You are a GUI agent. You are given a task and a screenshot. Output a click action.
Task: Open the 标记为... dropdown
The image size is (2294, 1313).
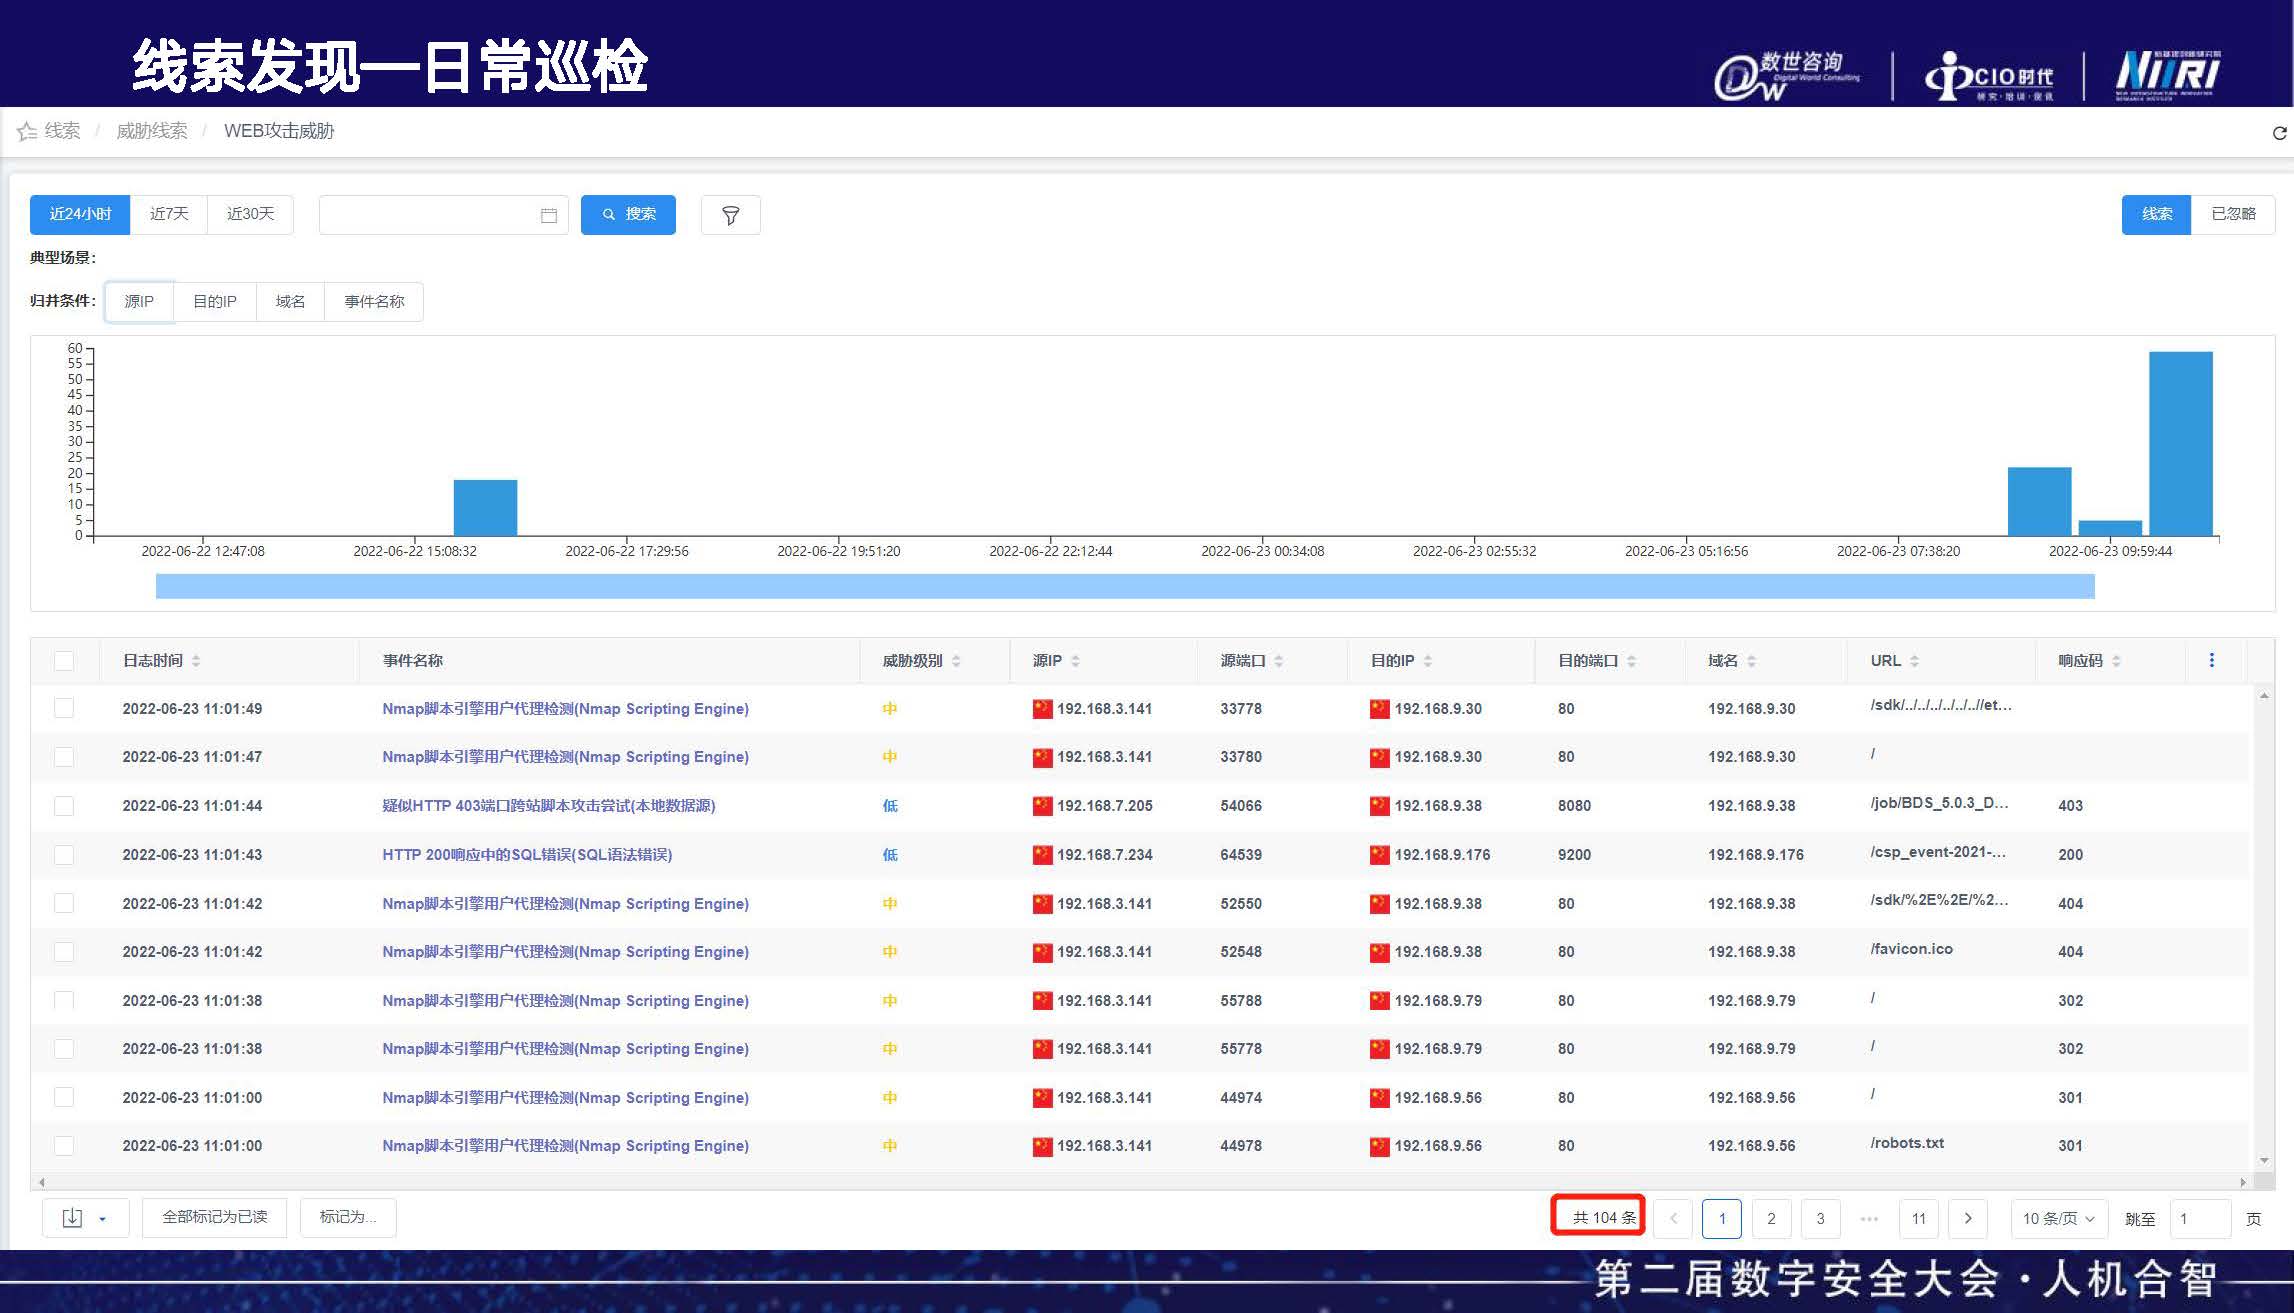point(348,1217)
